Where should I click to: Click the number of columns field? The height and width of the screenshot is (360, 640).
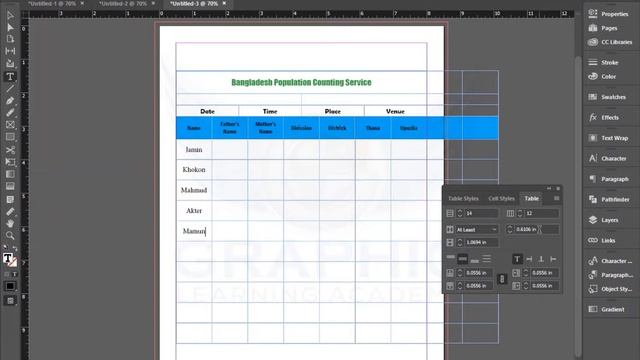click(x=542, y=213)
